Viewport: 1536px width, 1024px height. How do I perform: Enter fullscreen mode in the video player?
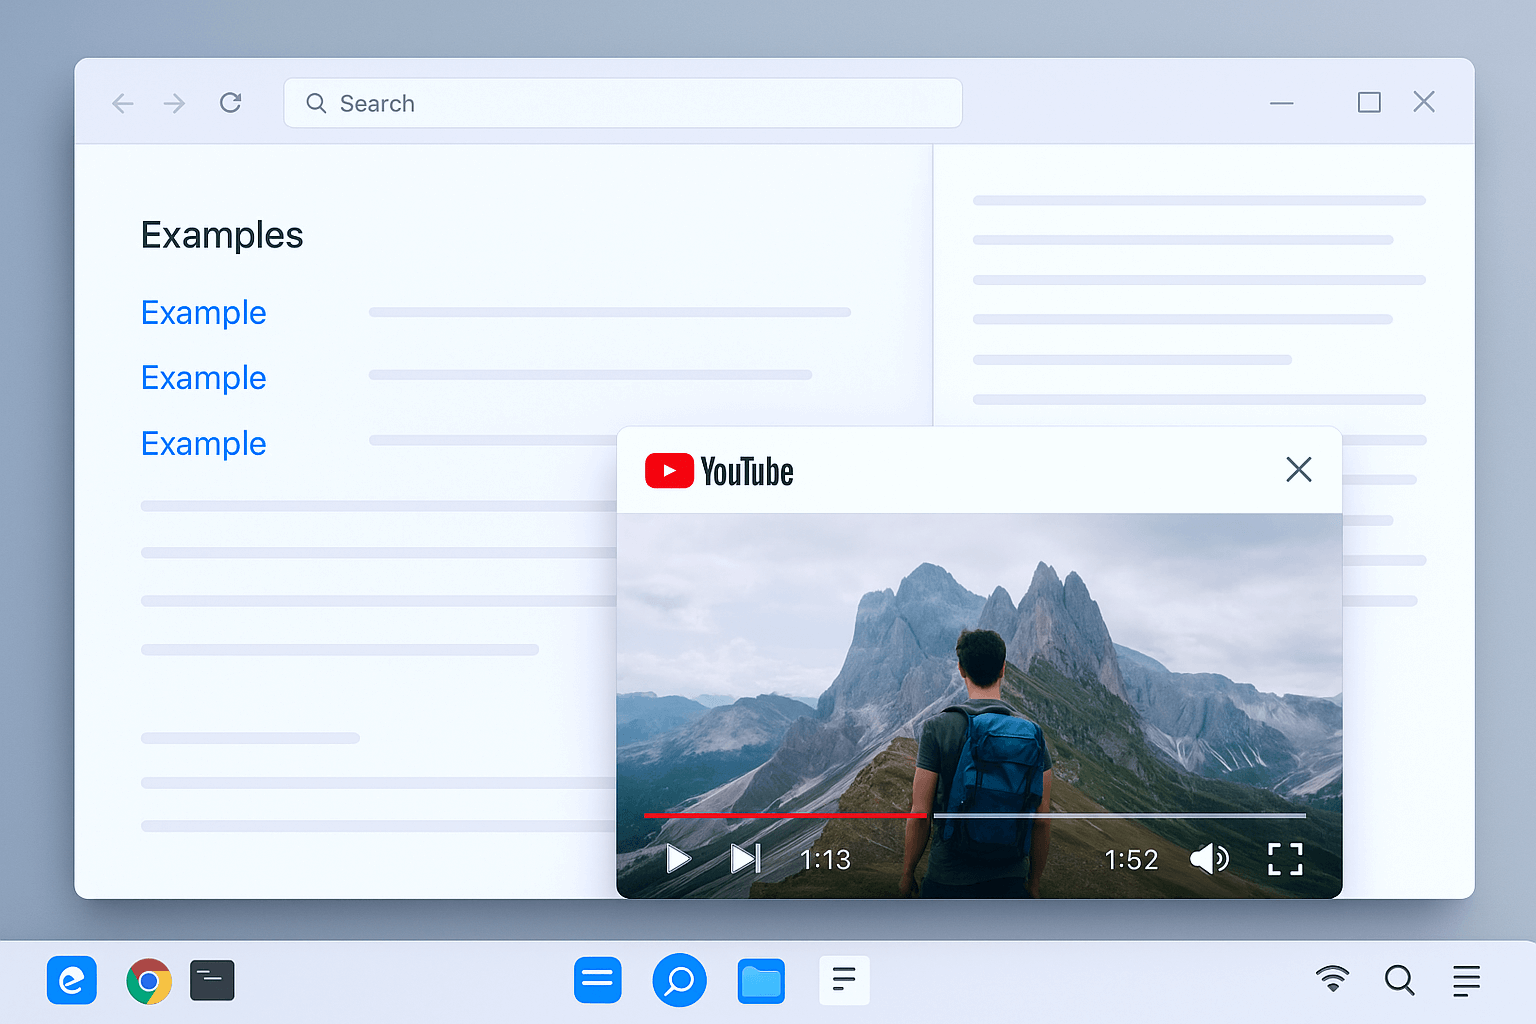tap(1286, 859)
